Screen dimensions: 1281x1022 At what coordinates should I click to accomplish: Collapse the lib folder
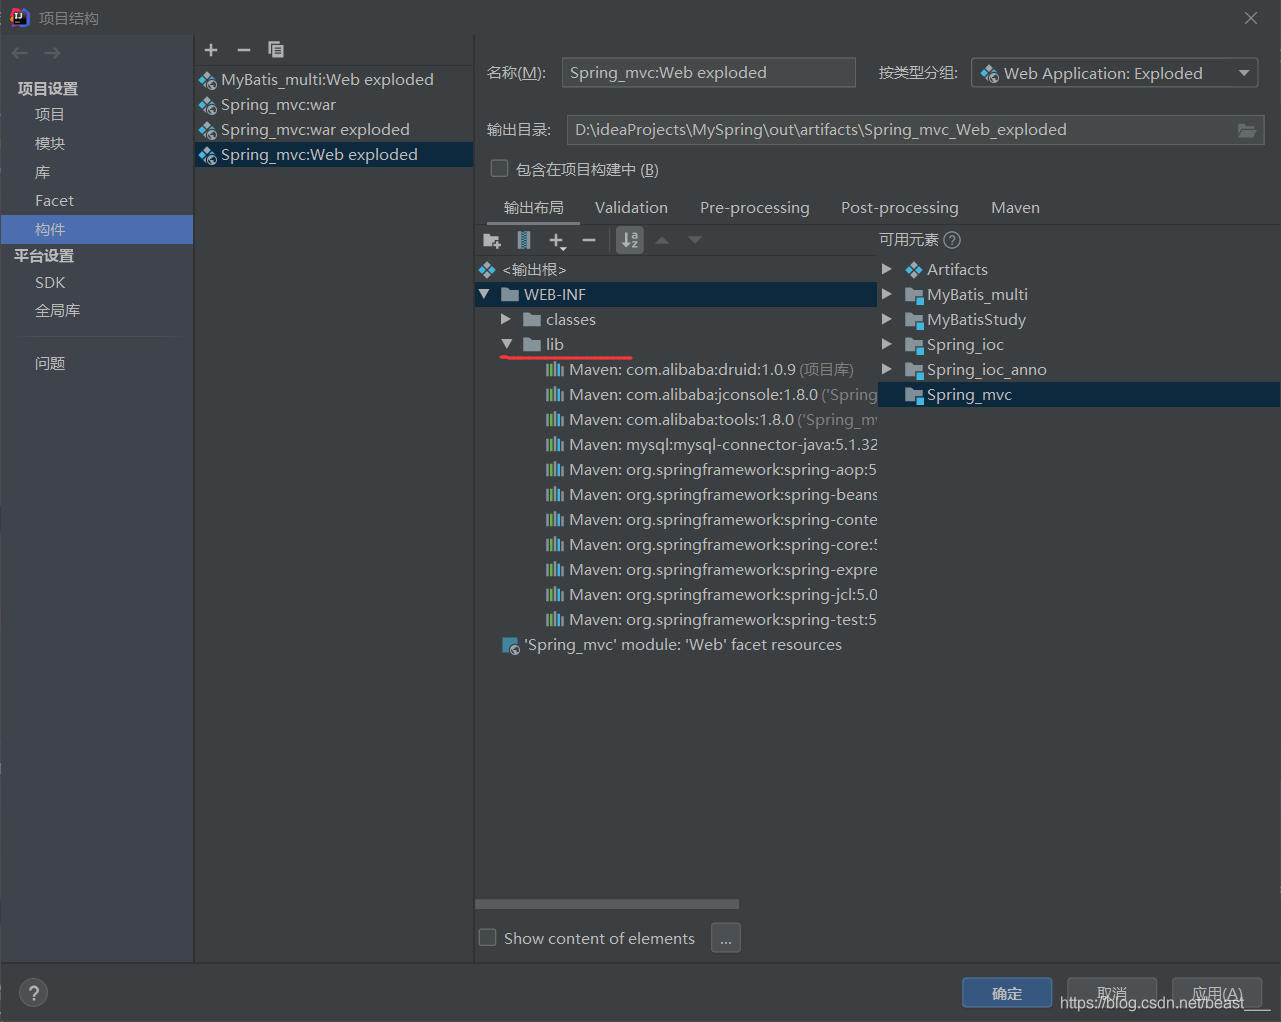pos(506,344)
